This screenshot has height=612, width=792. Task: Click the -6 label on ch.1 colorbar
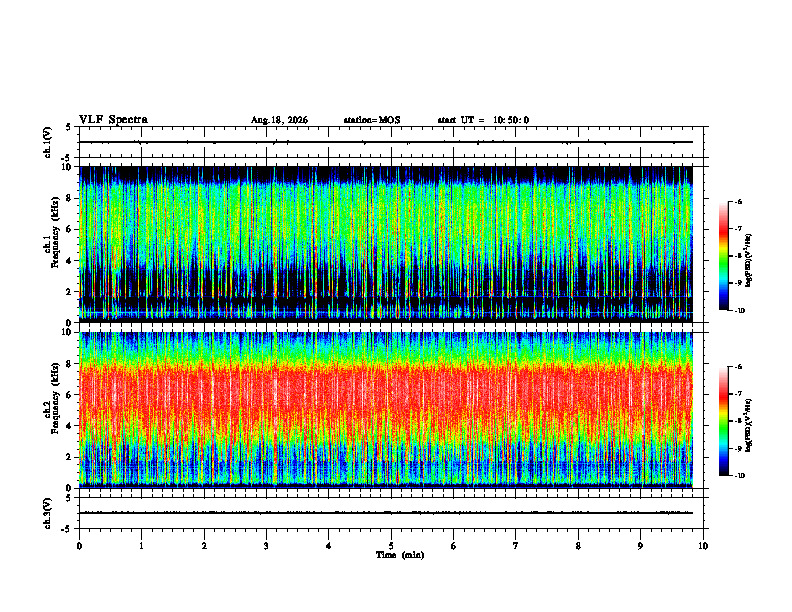pyautogui.click(x=738, y=202)
